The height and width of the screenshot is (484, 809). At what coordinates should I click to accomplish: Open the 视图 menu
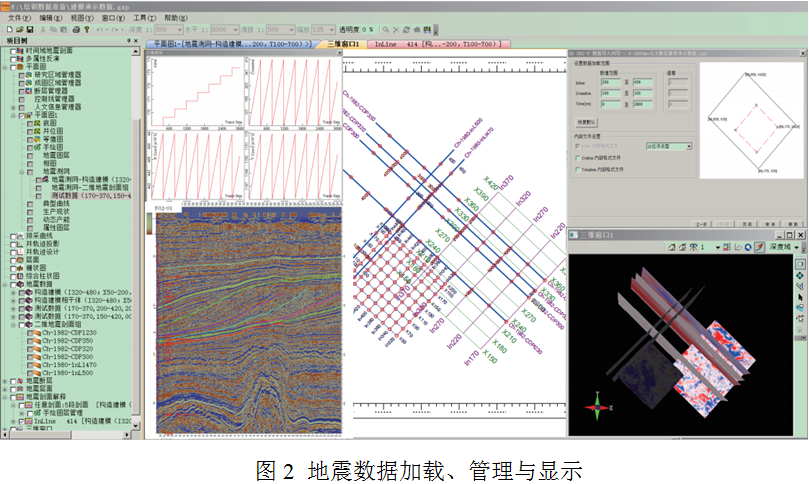point(82,18)
